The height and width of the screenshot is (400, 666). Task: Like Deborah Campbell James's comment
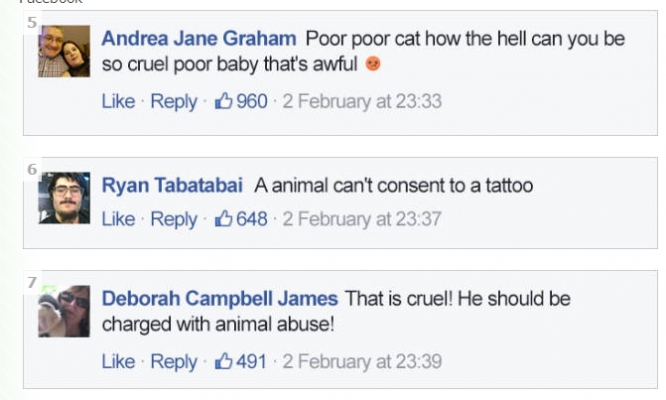pos(118,361)
